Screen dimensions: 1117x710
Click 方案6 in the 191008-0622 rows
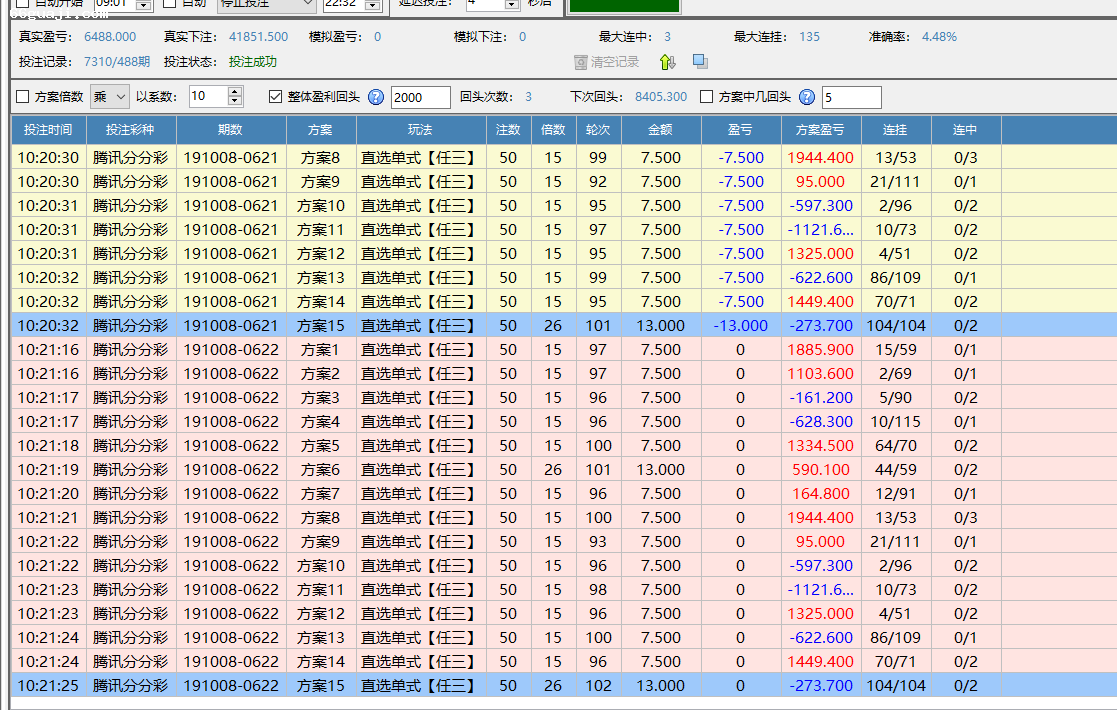(x=321, y=470)
